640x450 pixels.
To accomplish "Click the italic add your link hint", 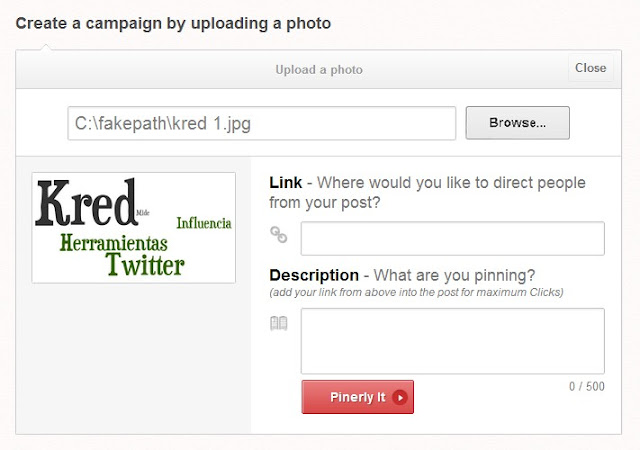I will coord(416,292).
